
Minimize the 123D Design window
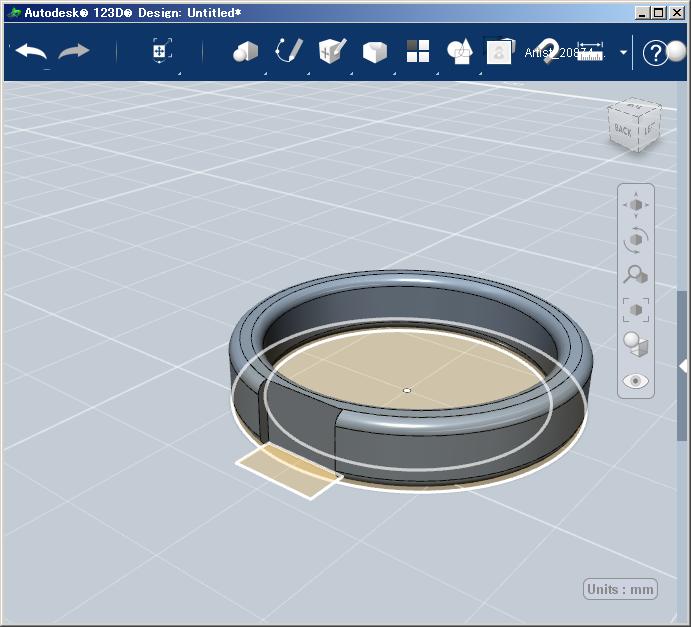[x=642, y=13]
